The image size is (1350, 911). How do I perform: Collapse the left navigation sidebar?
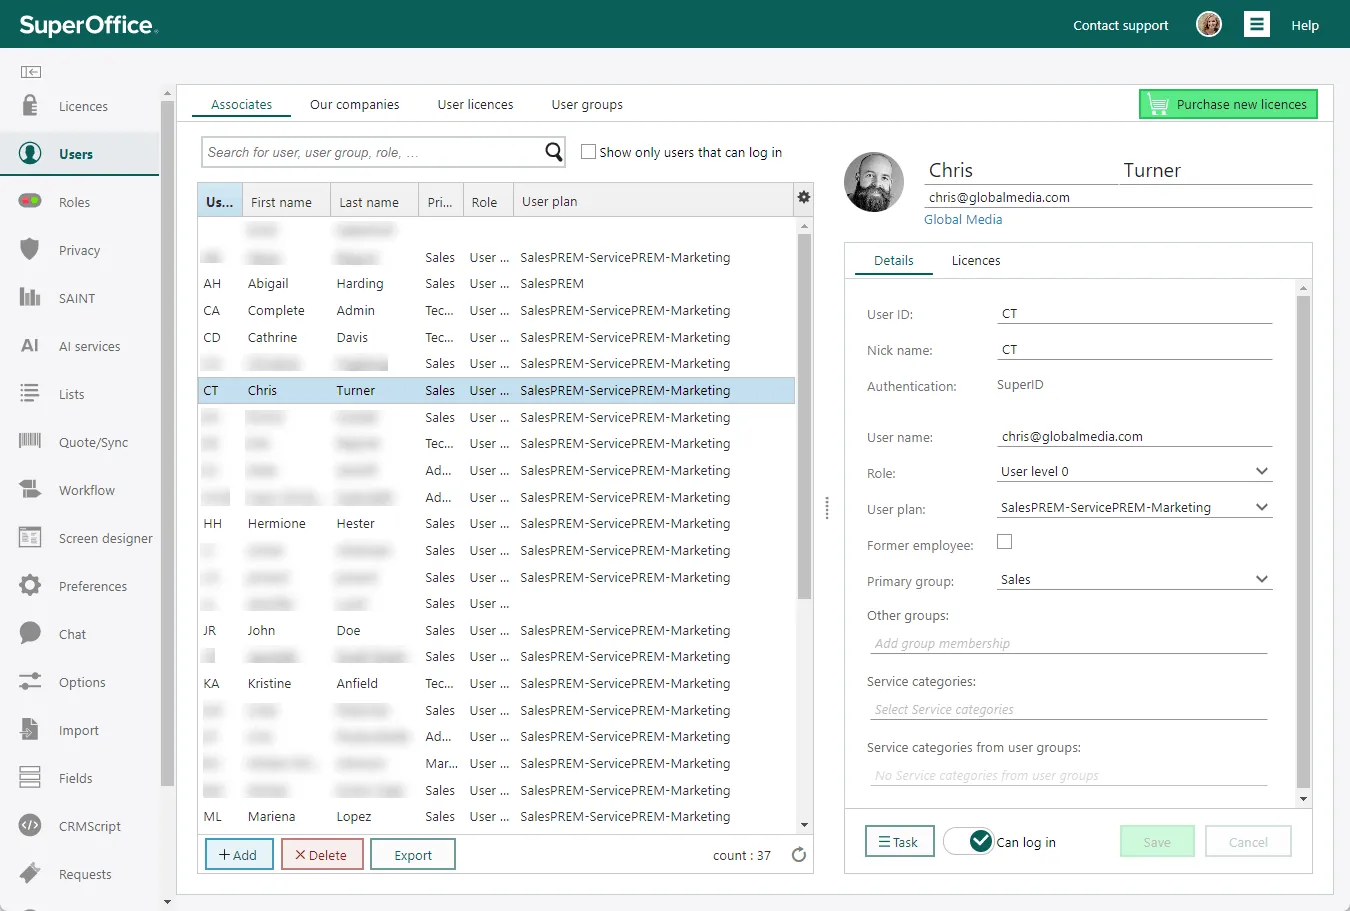point(31,72)
